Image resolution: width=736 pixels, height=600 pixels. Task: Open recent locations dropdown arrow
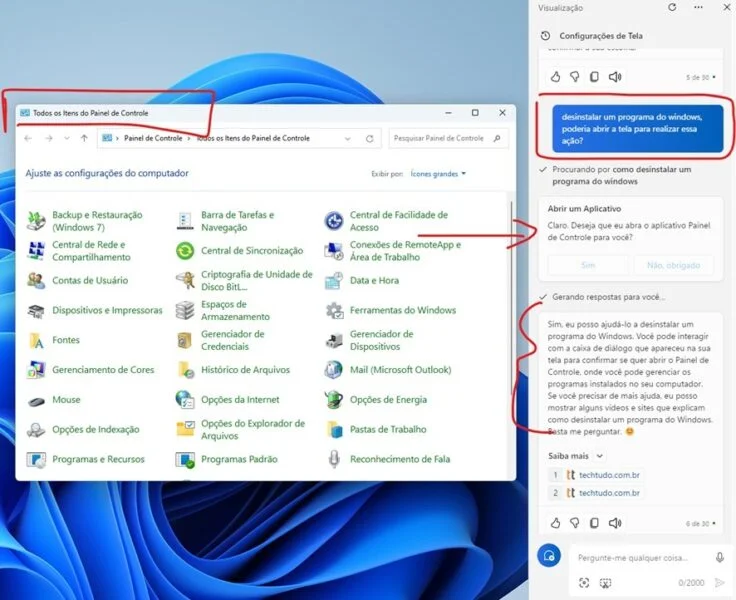point(67,138)
